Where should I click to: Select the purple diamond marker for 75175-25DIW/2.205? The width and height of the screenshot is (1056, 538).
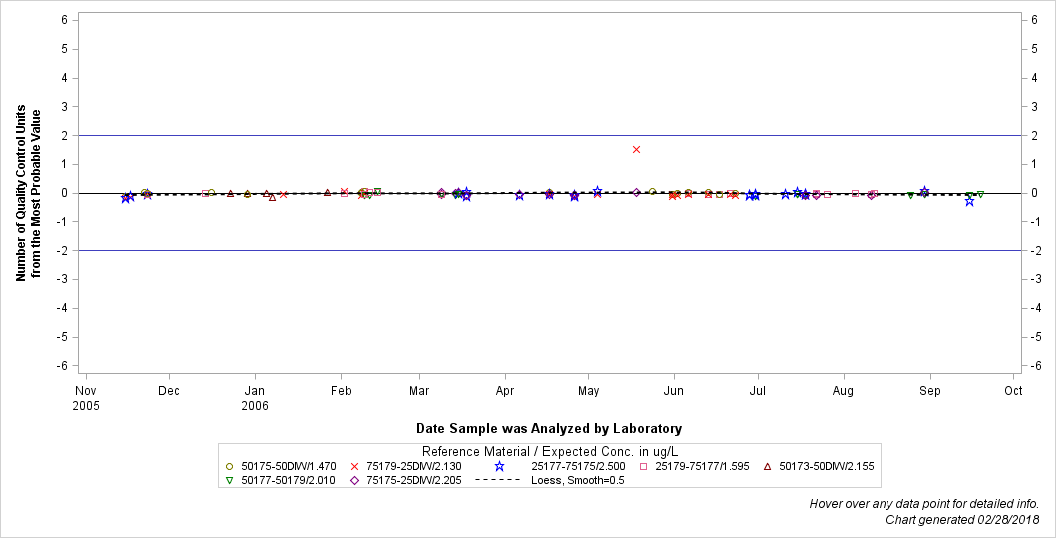point(354,481)
